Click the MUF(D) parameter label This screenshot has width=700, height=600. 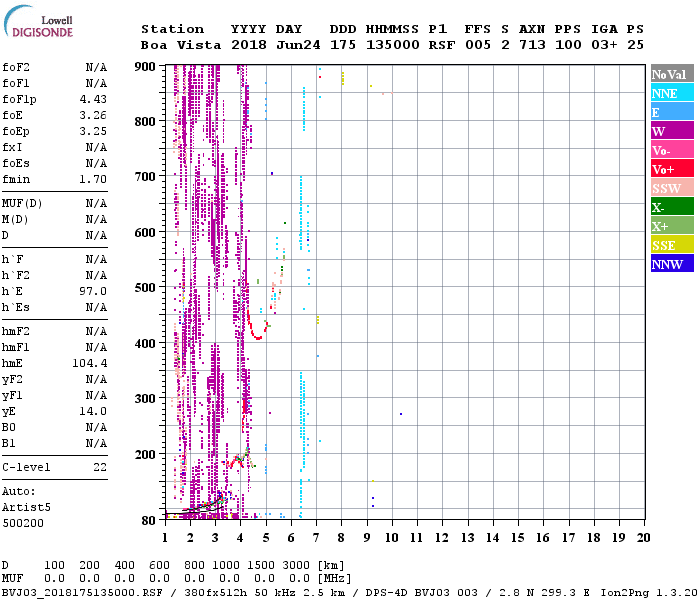click(x=22, y=204)
